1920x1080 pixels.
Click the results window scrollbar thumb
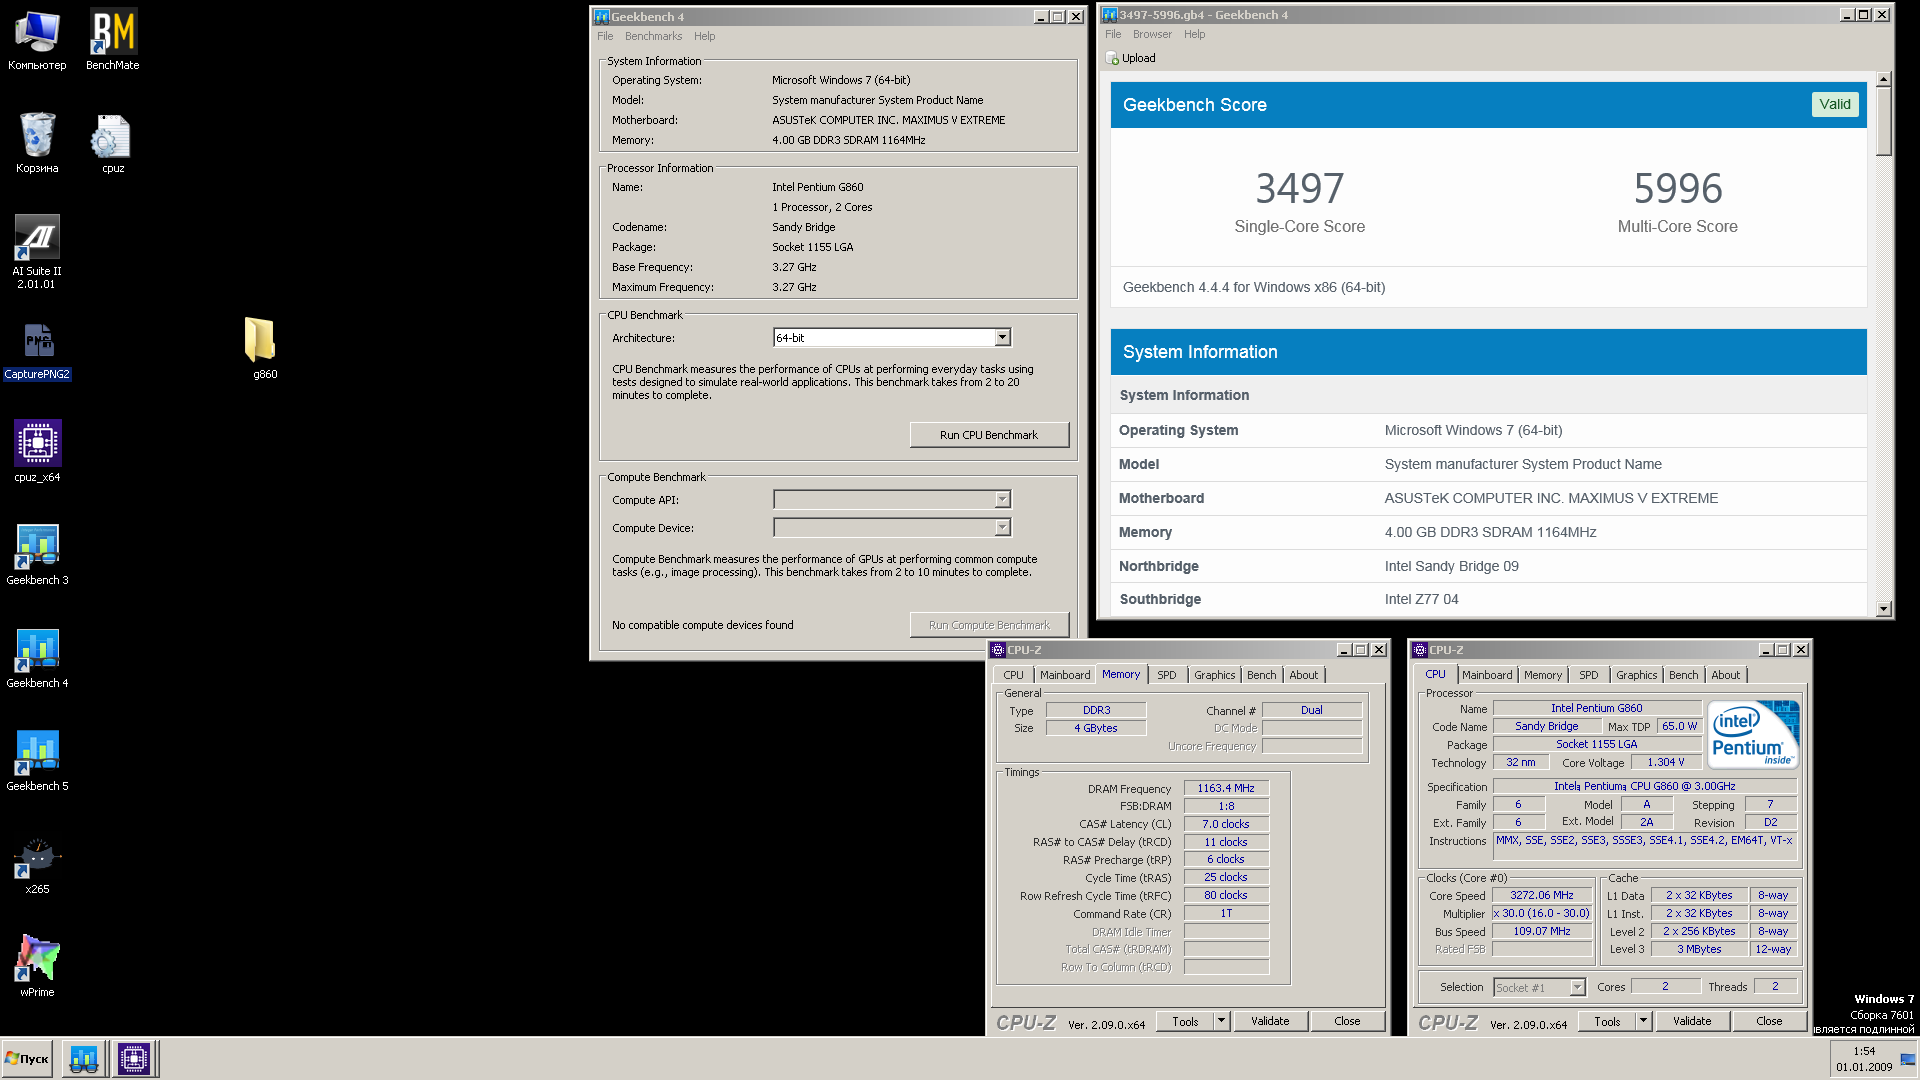(x=1884, y=122)
